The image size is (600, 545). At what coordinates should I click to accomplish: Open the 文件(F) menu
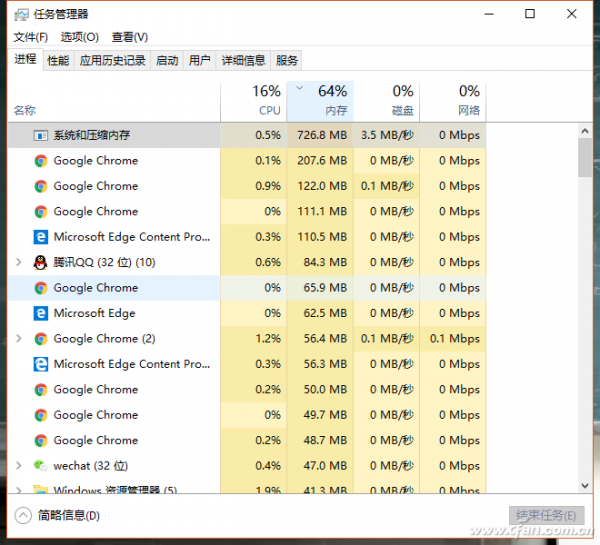coord(31,37)
